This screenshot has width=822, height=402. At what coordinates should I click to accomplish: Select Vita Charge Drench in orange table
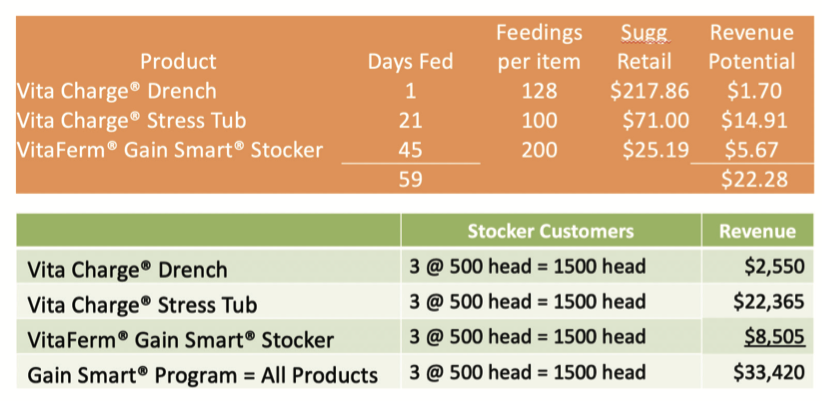[x=116, y=91]
